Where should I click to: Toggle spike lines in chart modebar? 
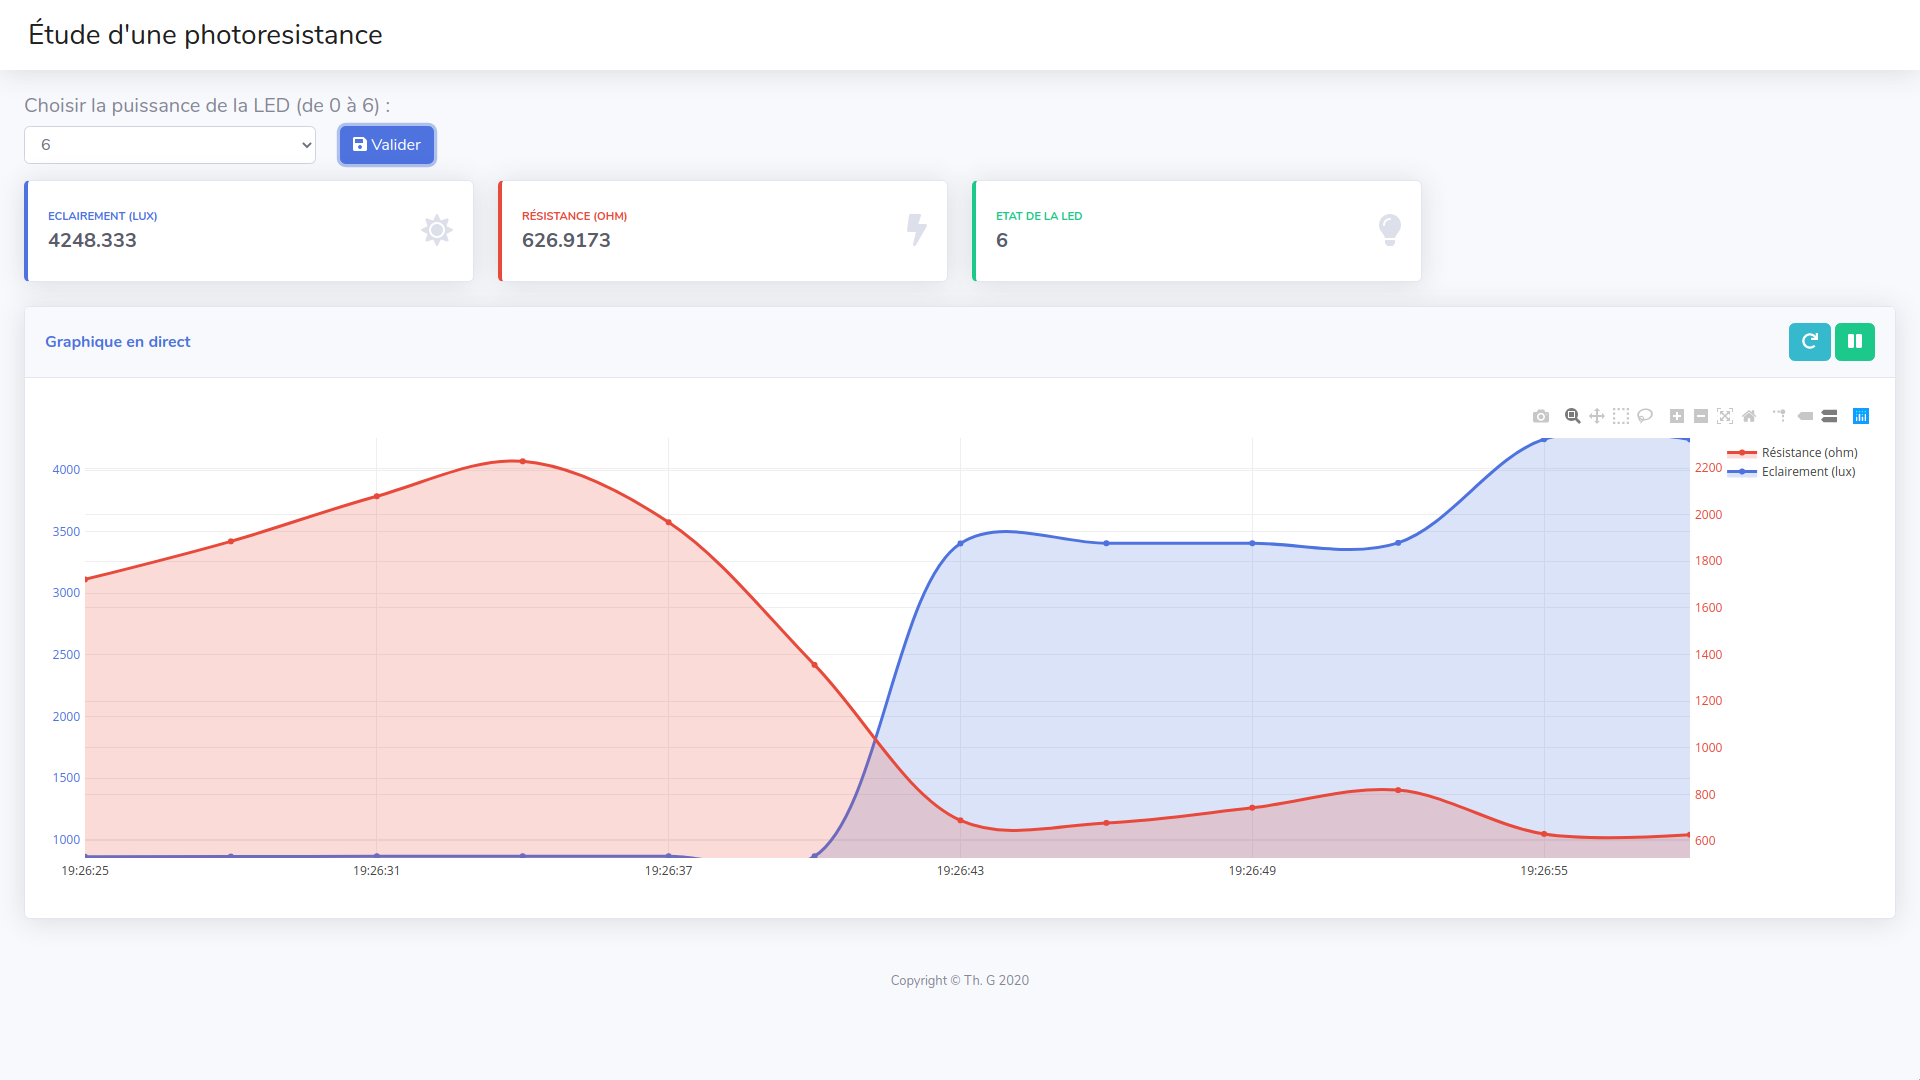[1780, 416]
